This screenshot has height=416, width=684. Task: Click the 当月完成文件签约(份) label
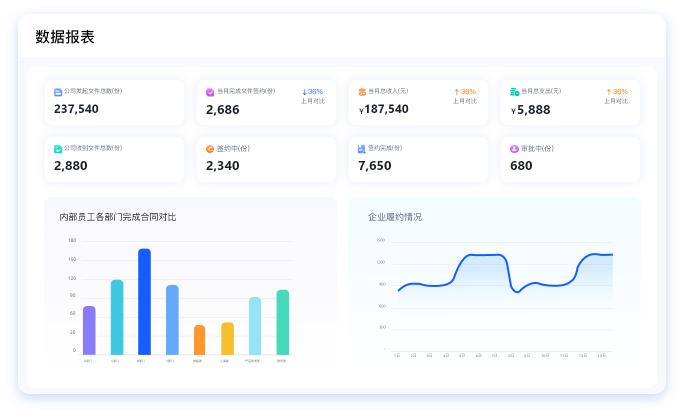(x=246, y=91)
